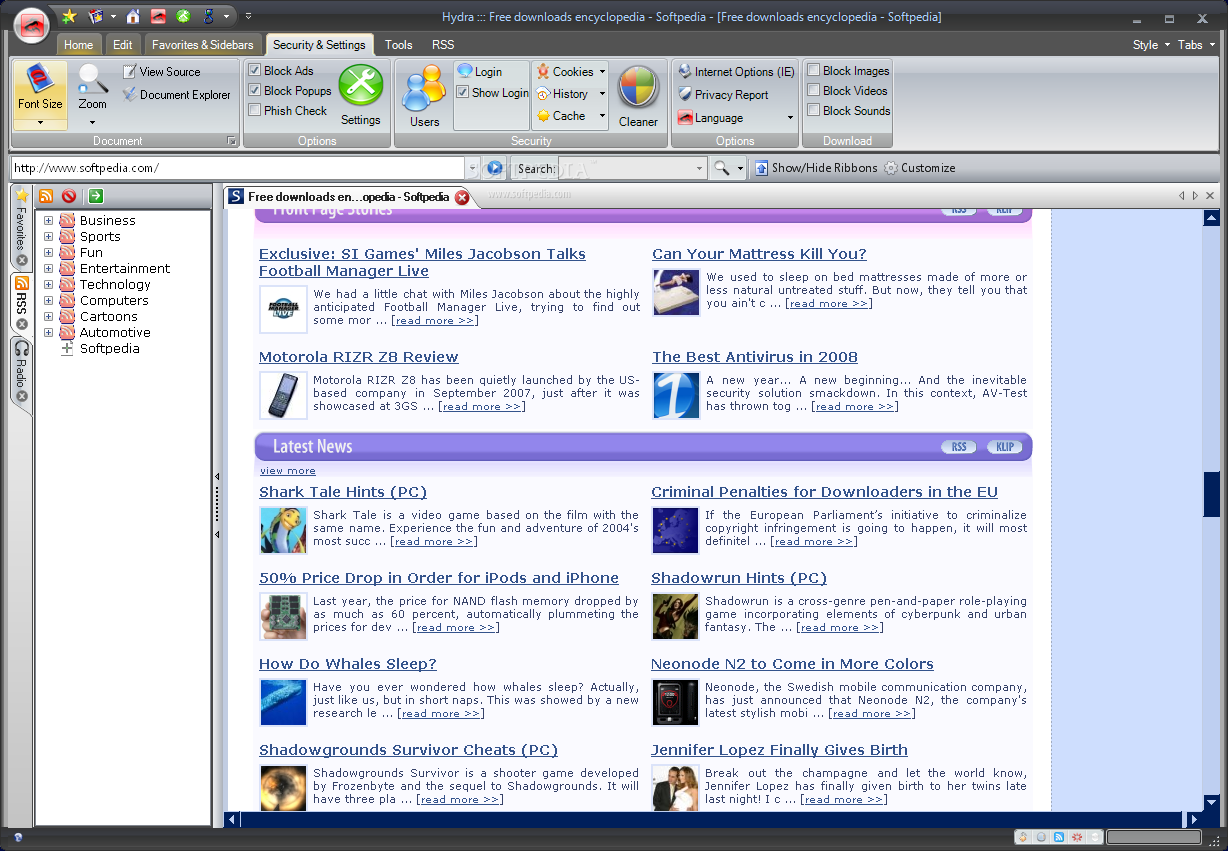Expand the Business feed folder
This screenshot has height=851, width=1228.
click(48, 221)
